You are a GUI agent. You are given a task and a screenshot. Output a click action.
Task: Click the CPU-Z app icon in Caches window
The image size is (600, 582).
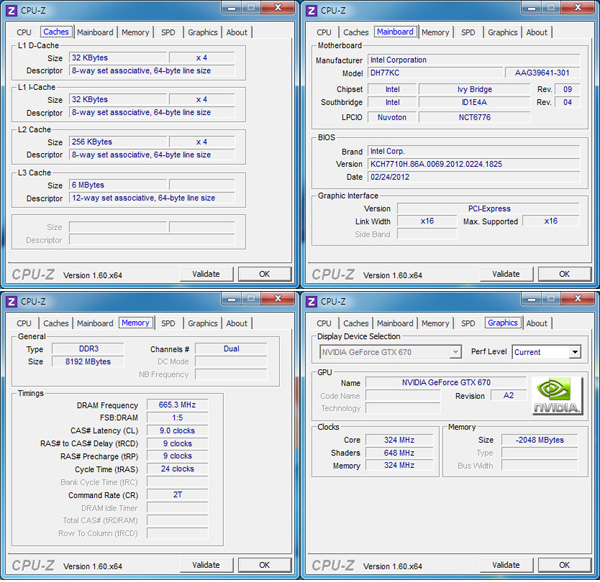11,10
